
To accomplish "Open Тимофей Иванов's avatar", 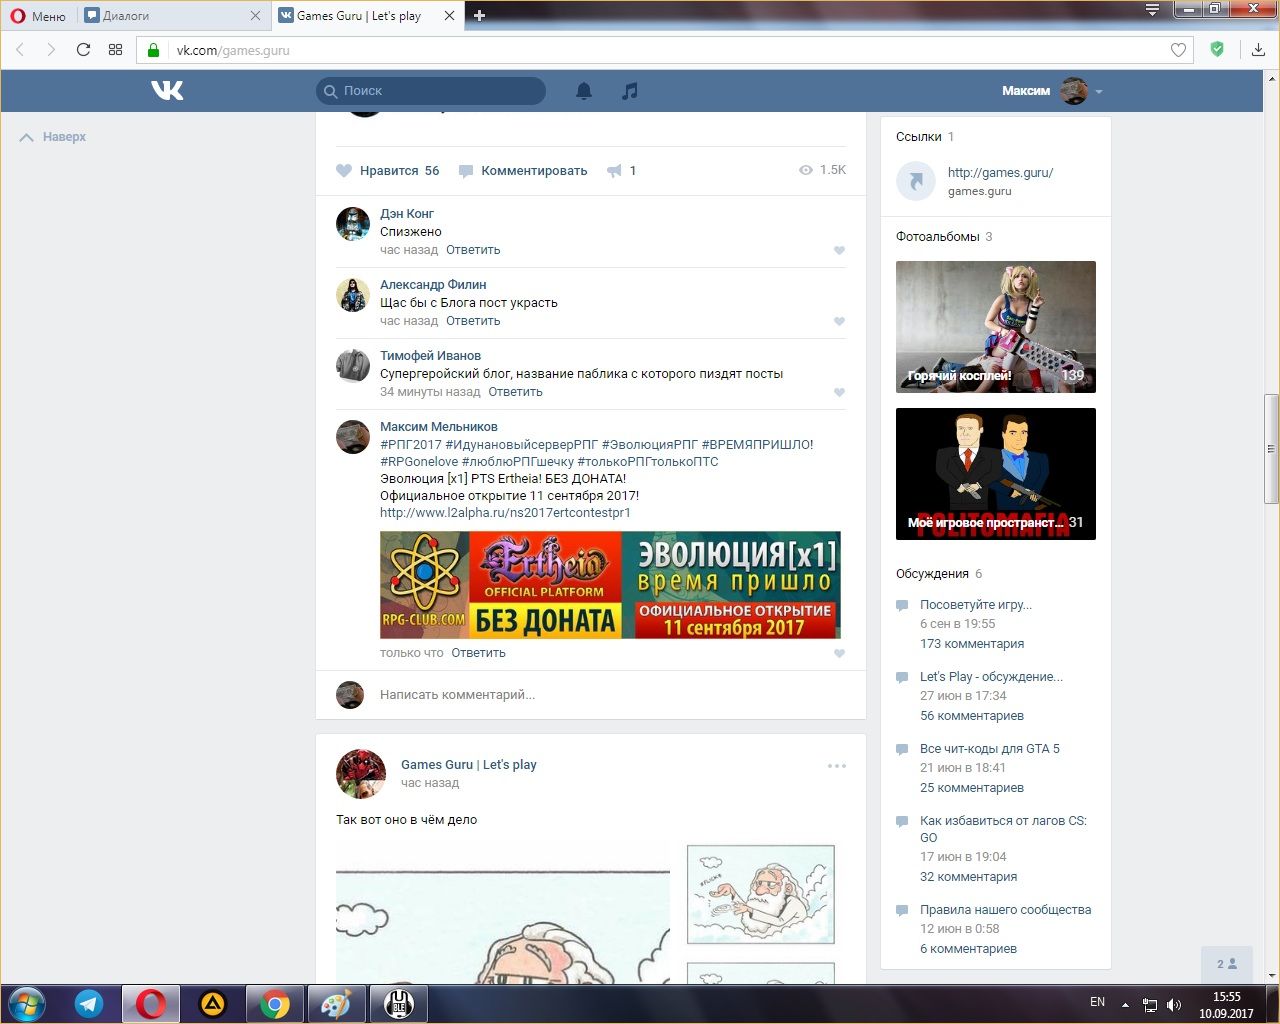I will pos(353,366).
